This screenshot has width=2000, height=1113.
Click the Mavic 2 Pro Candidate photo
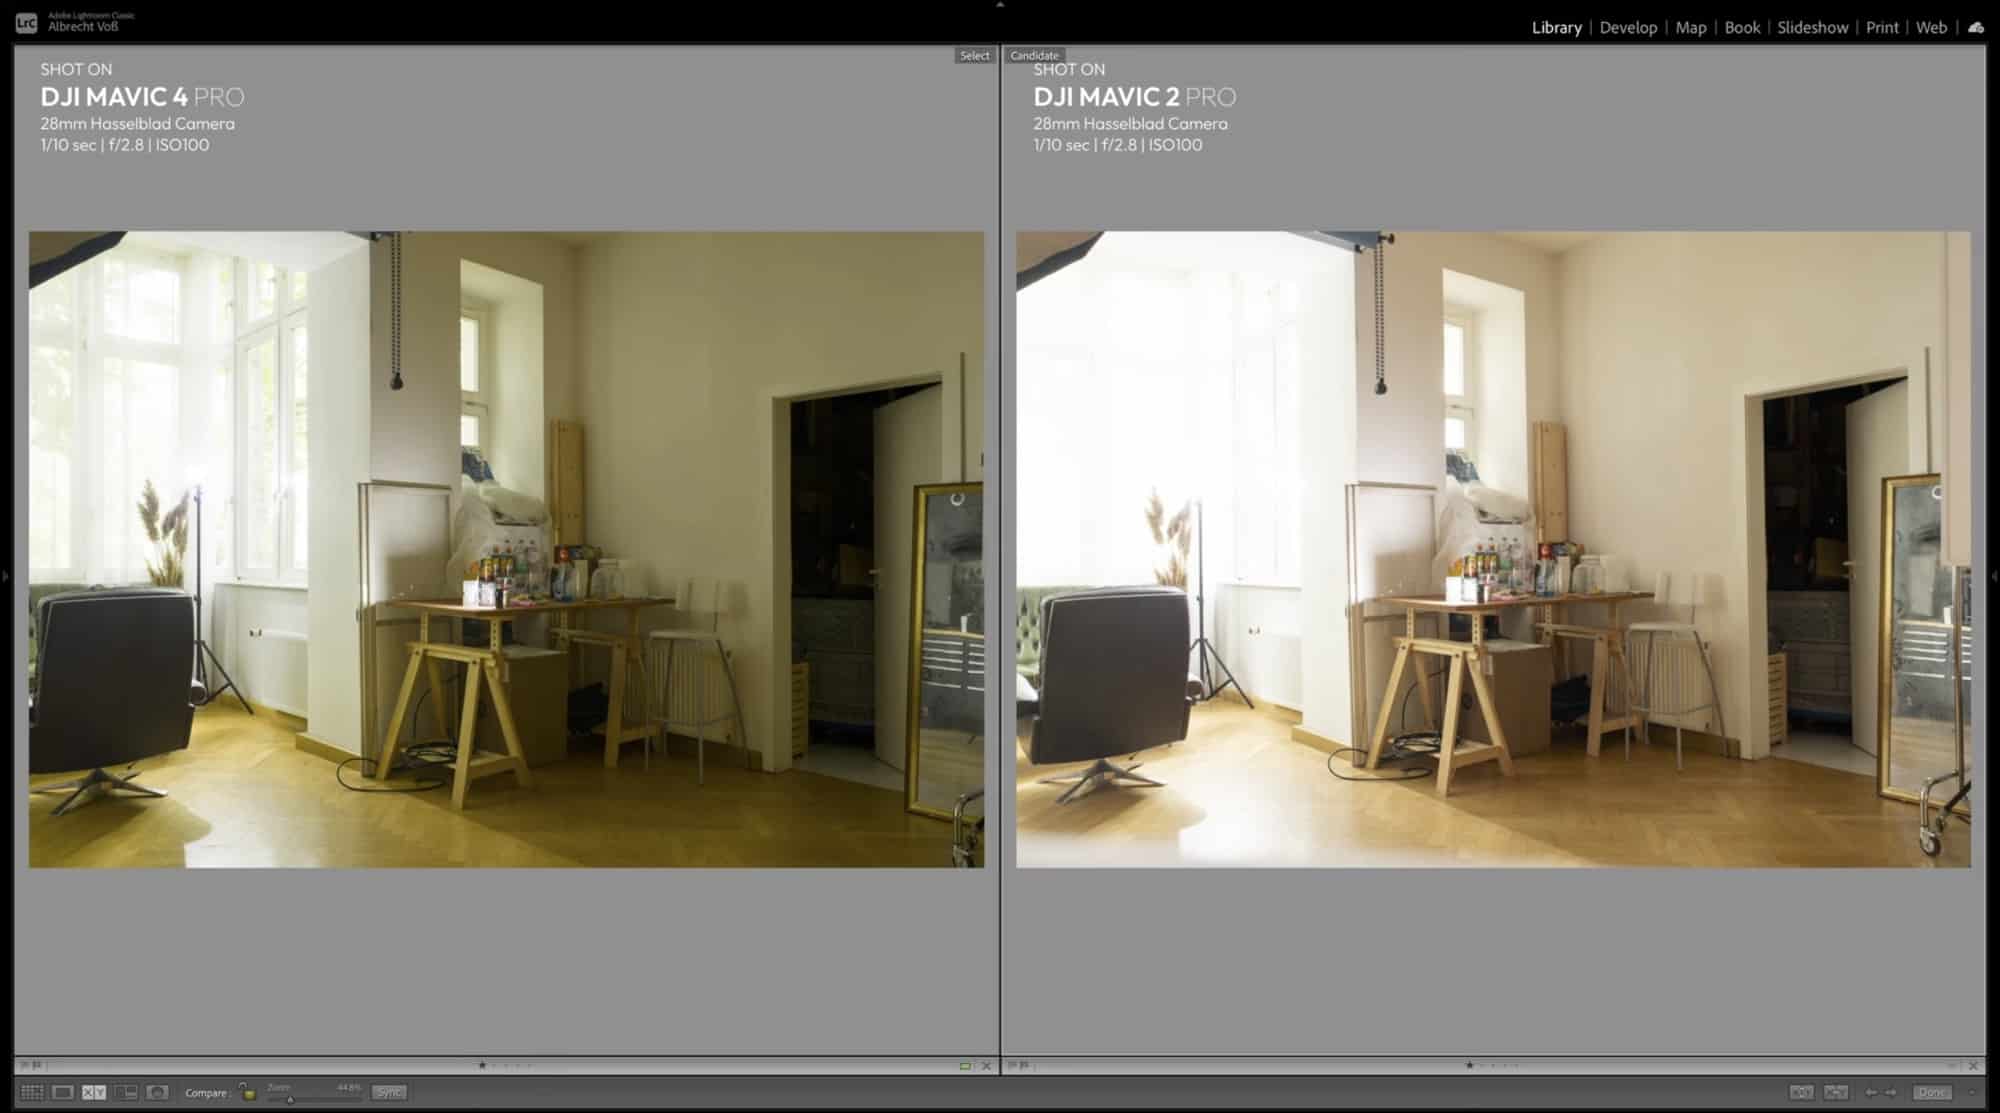click(x=1493, y=549)
